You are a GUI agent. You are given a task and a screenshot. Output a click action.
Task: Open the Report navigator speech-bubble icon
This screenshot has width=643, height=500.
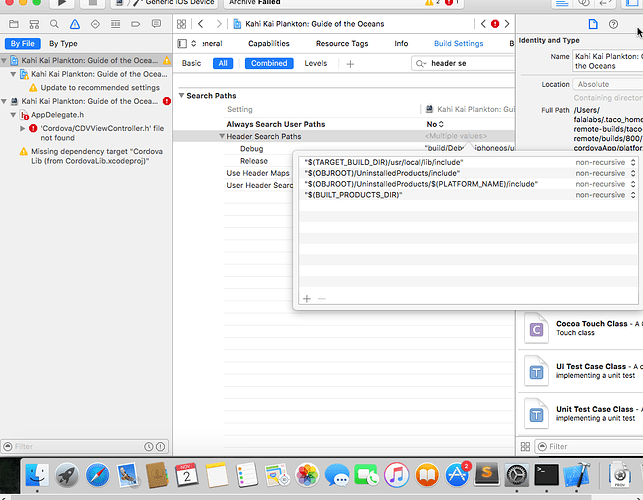(156, 24)
